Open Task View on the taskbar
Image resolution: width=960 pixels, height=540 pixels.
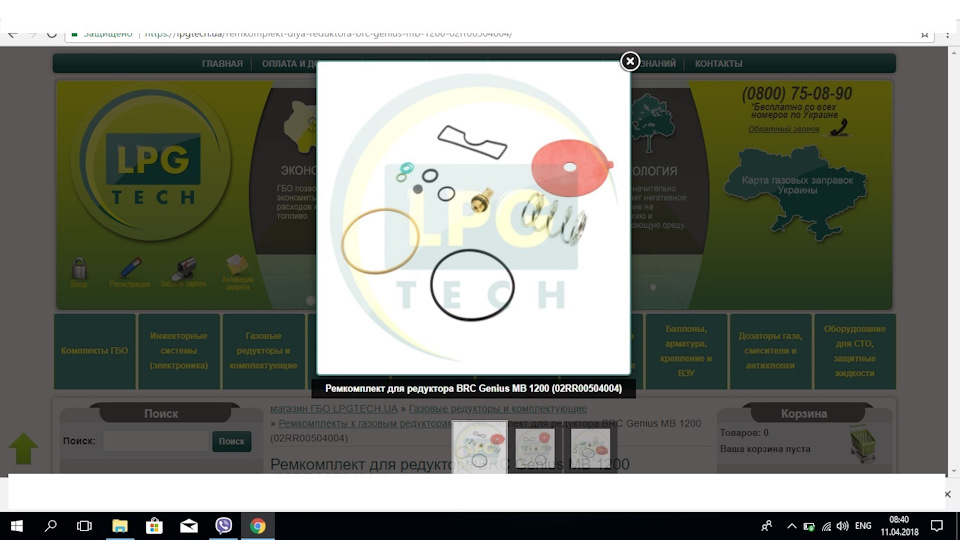coord(84,526)
